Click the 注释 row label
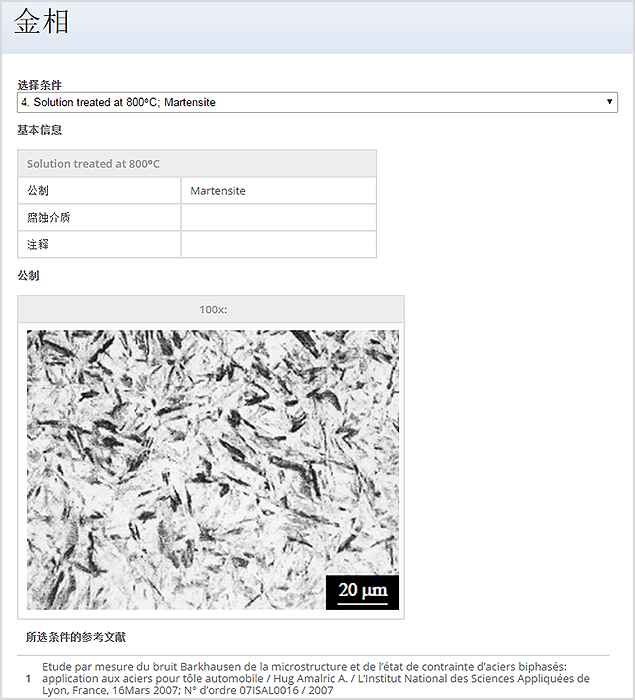 (99, 245)
